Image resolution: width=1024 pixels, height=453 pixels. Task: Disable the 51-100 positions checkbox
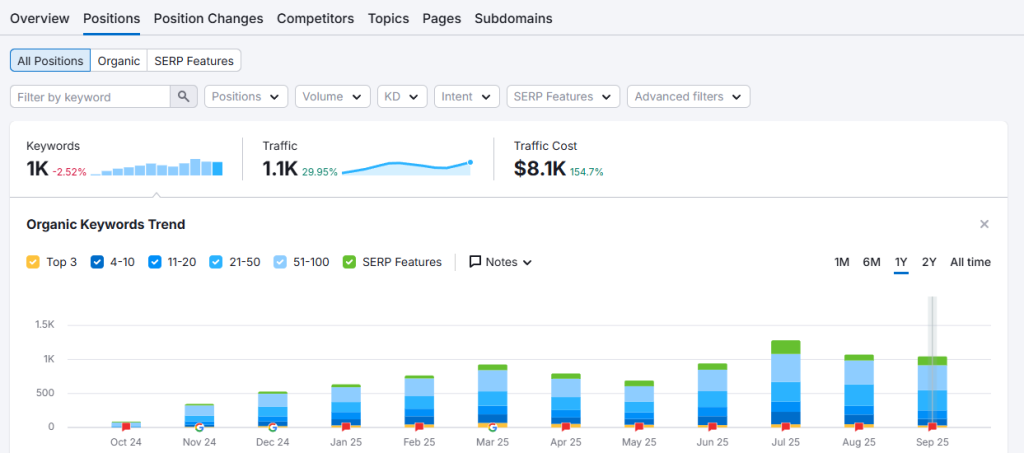tap(281, 262)
